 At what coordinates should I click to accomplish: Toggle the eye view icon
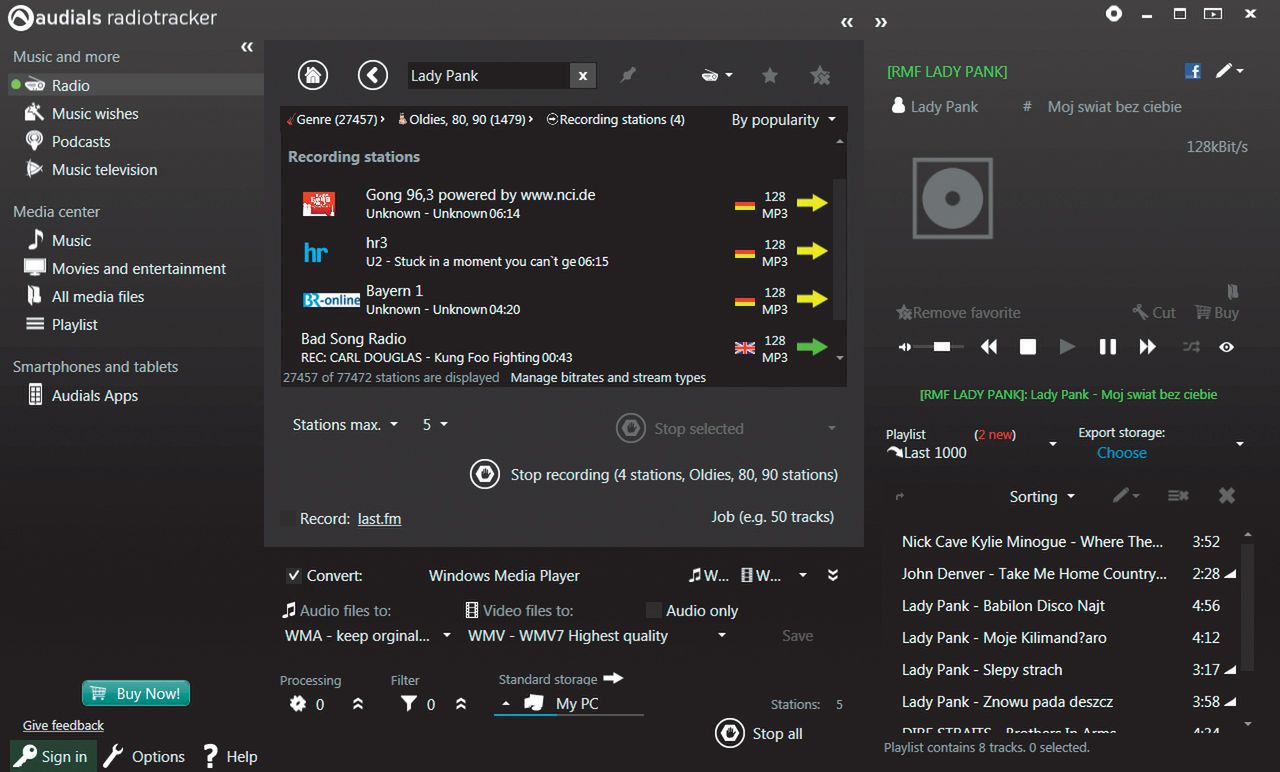click(x=1226, y=347)
